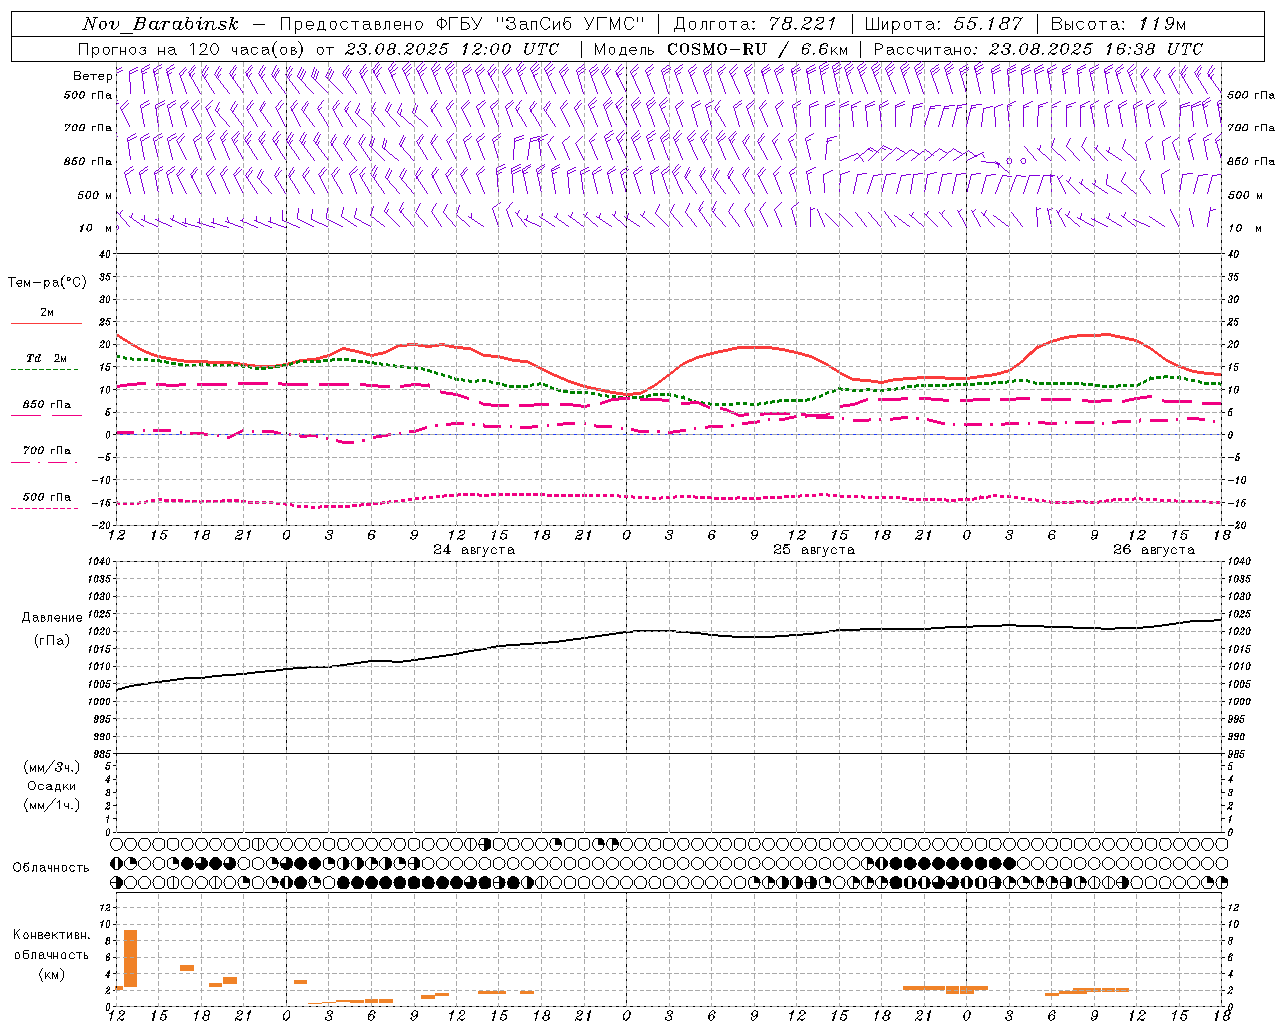Select the 'Модель COSMO-RU / 6.6км' model text
The image size is (1280, 1024).
721,49
